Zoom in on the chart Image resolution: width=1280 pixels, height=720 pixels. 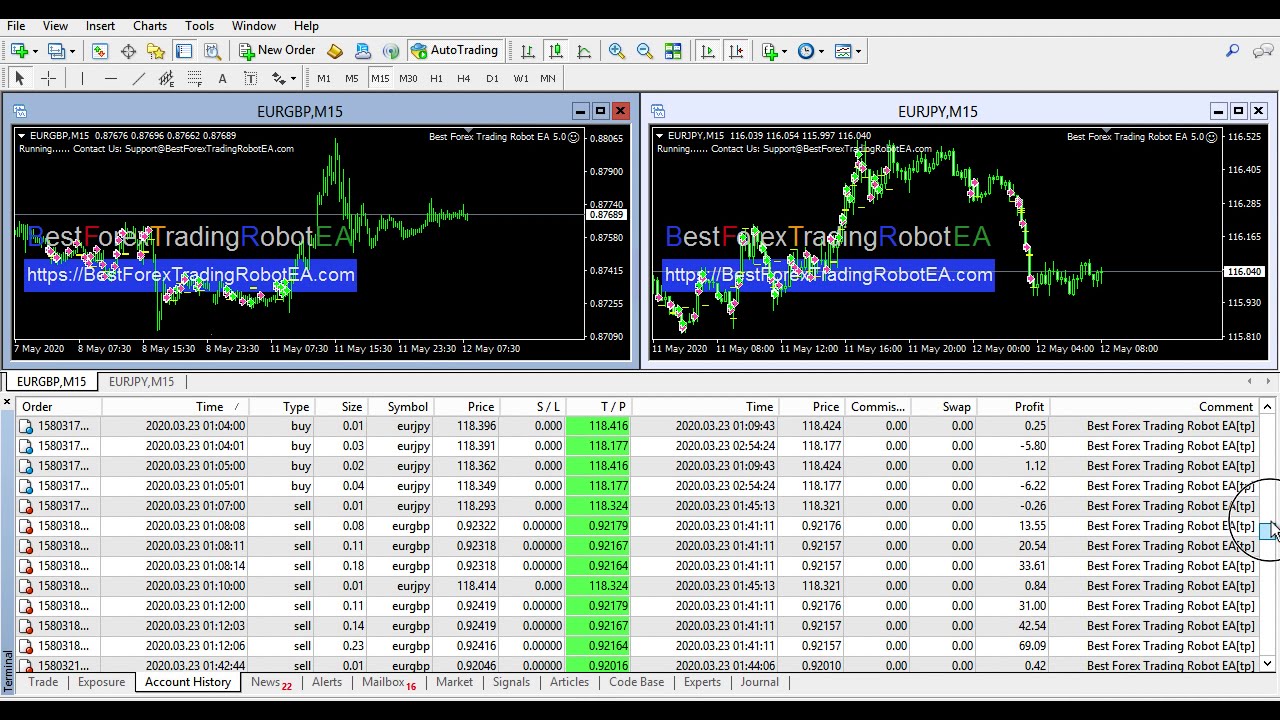(x=617, y=51)
